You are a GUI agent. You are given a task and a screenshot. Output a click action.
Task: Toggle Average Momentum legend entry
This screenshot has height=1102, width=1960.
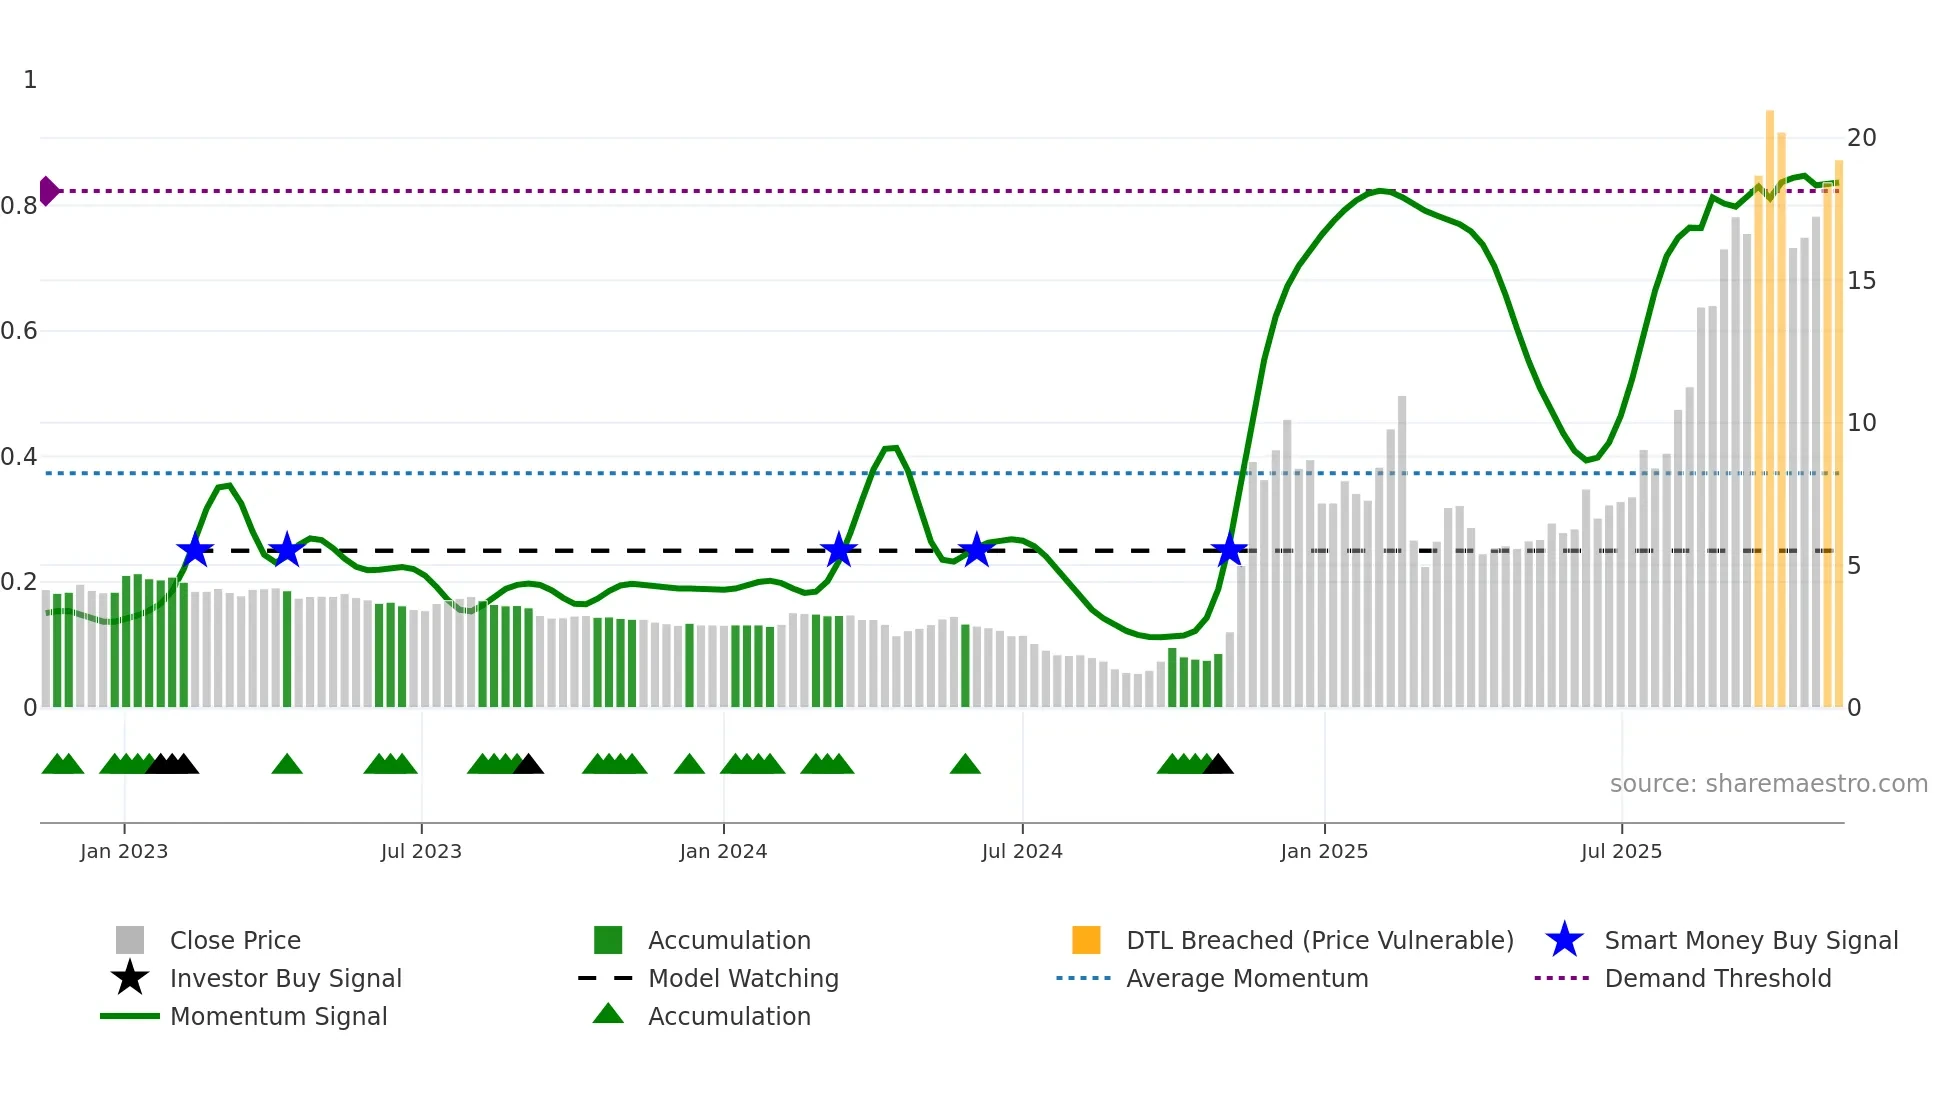[1247, 978]
